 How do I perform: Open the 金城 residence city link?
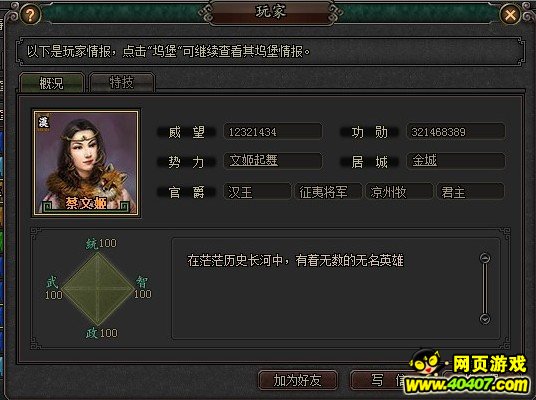click(425, 160)
